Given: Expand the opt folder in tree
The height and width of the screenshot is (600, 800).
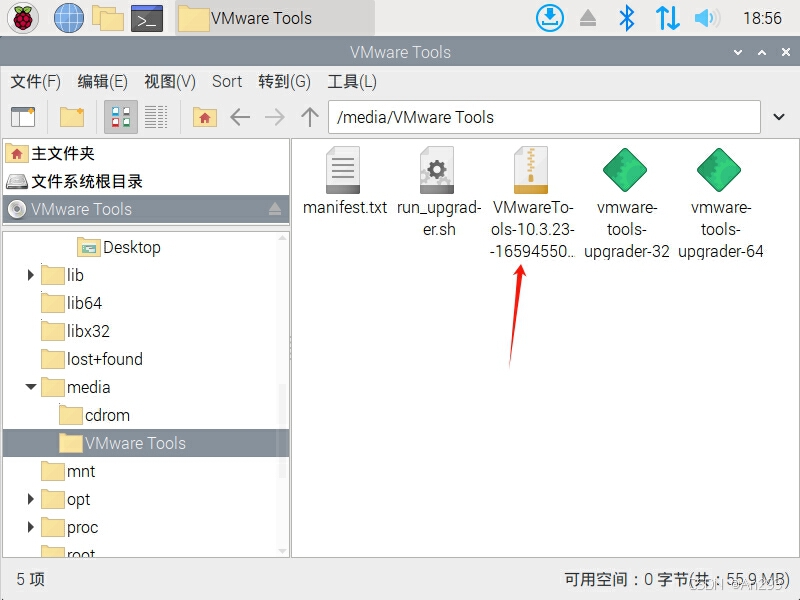Looking at the screenshot, I should point(31,499).
